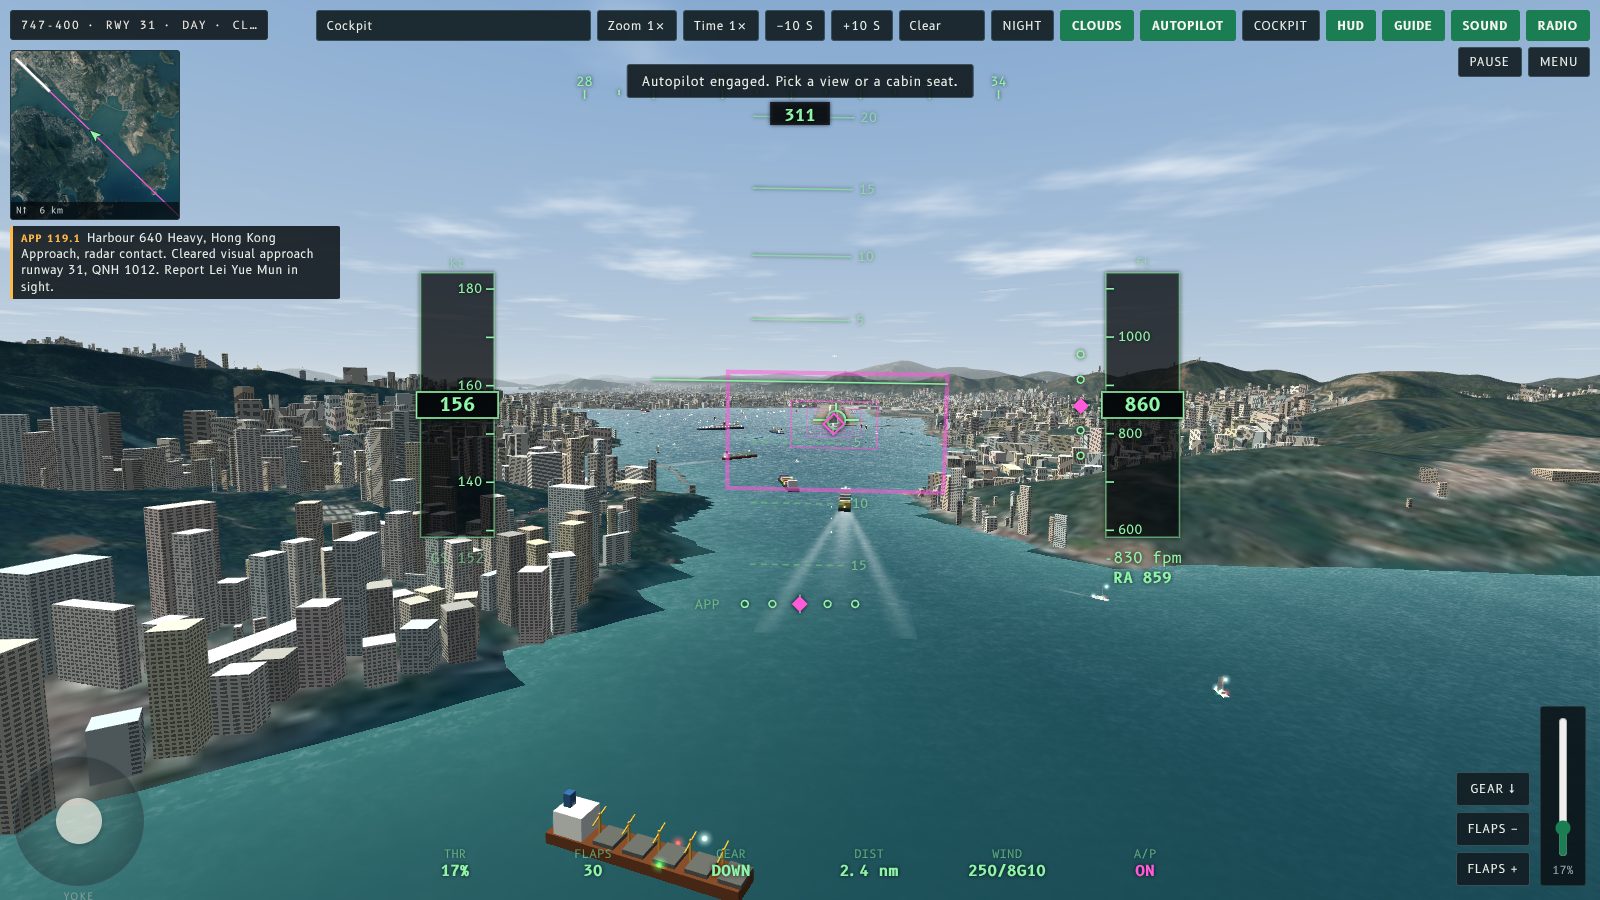
Task: Click the THR 17% readout
Action: [455, 863]
